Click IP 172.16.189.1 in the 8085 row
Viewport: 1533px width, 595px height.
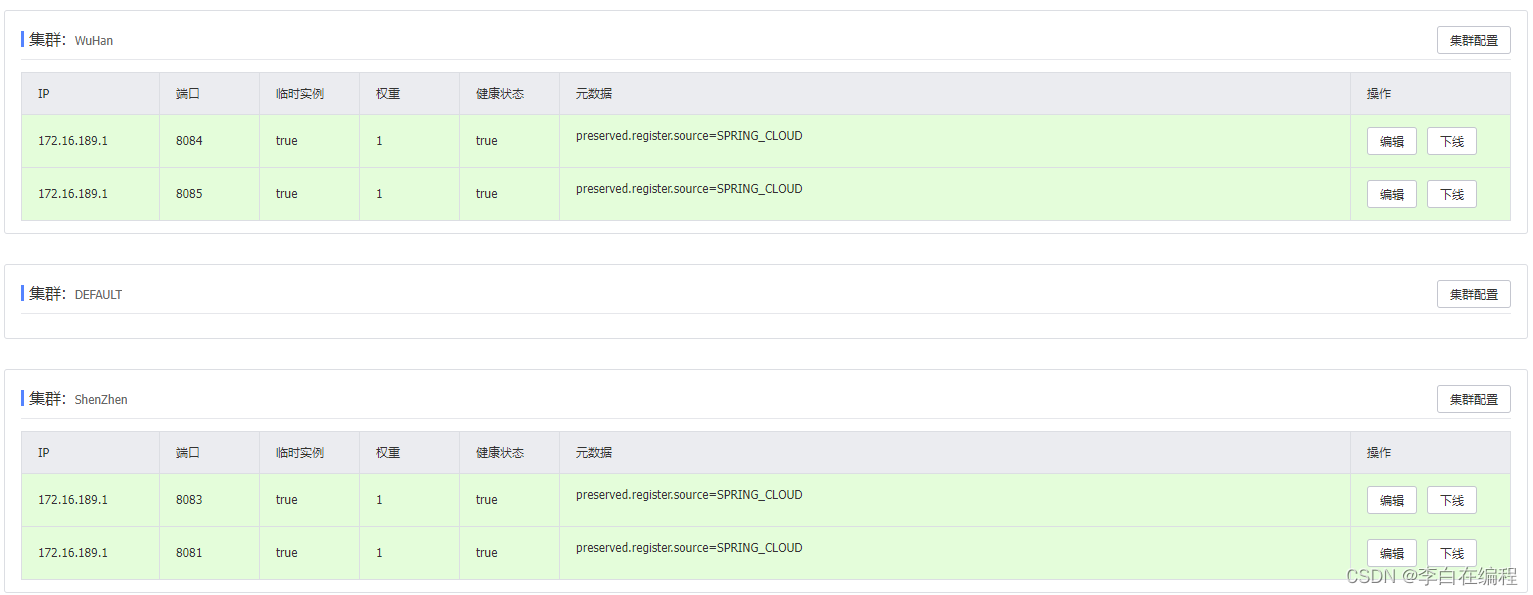click(73, 194)
